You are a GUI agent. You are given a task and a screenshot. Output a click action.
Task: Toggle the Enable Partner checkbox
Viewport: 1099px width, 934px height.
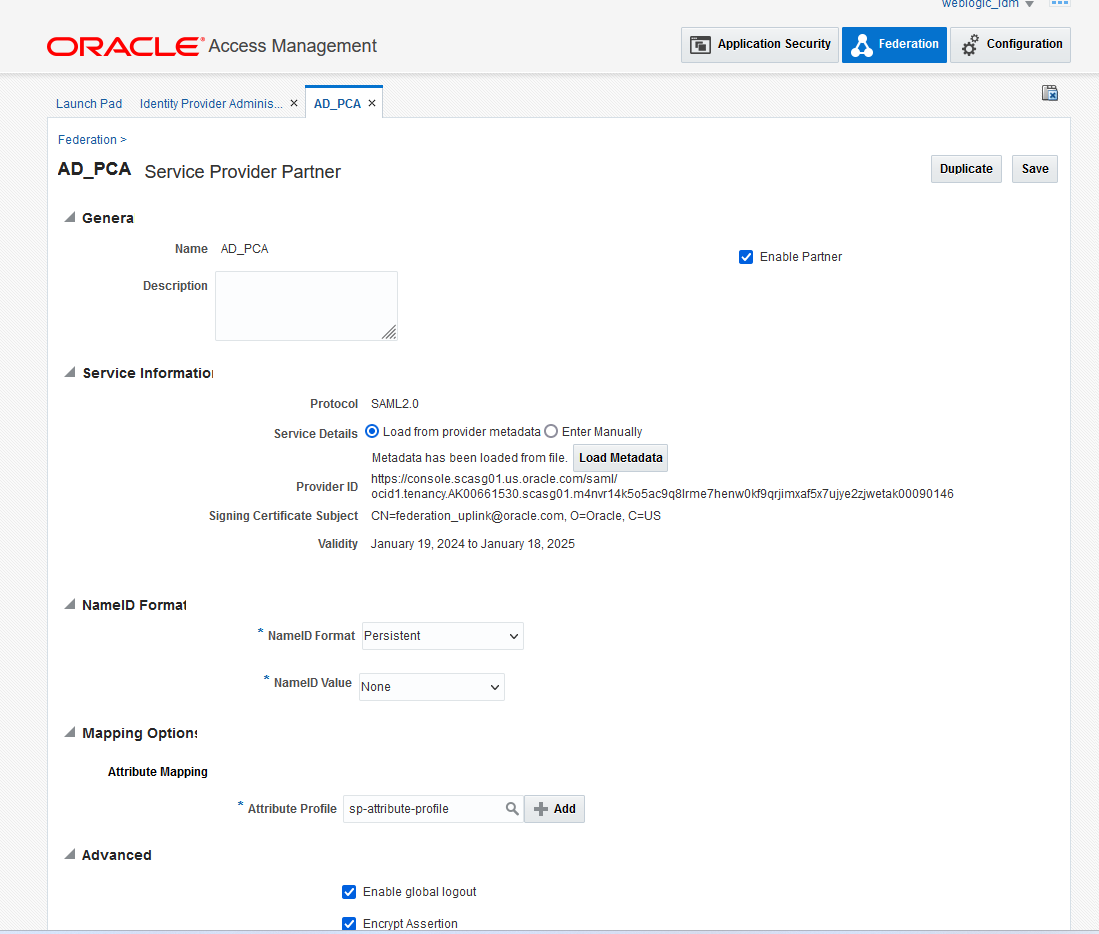746,257
